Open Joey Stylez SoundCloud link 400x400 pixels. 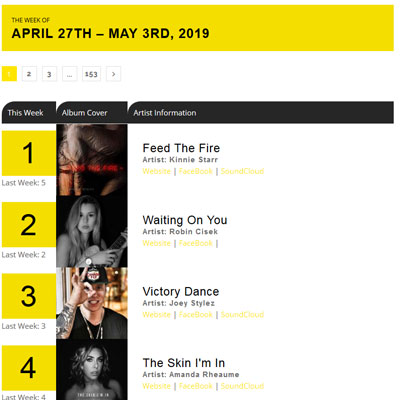coord(242,315)
